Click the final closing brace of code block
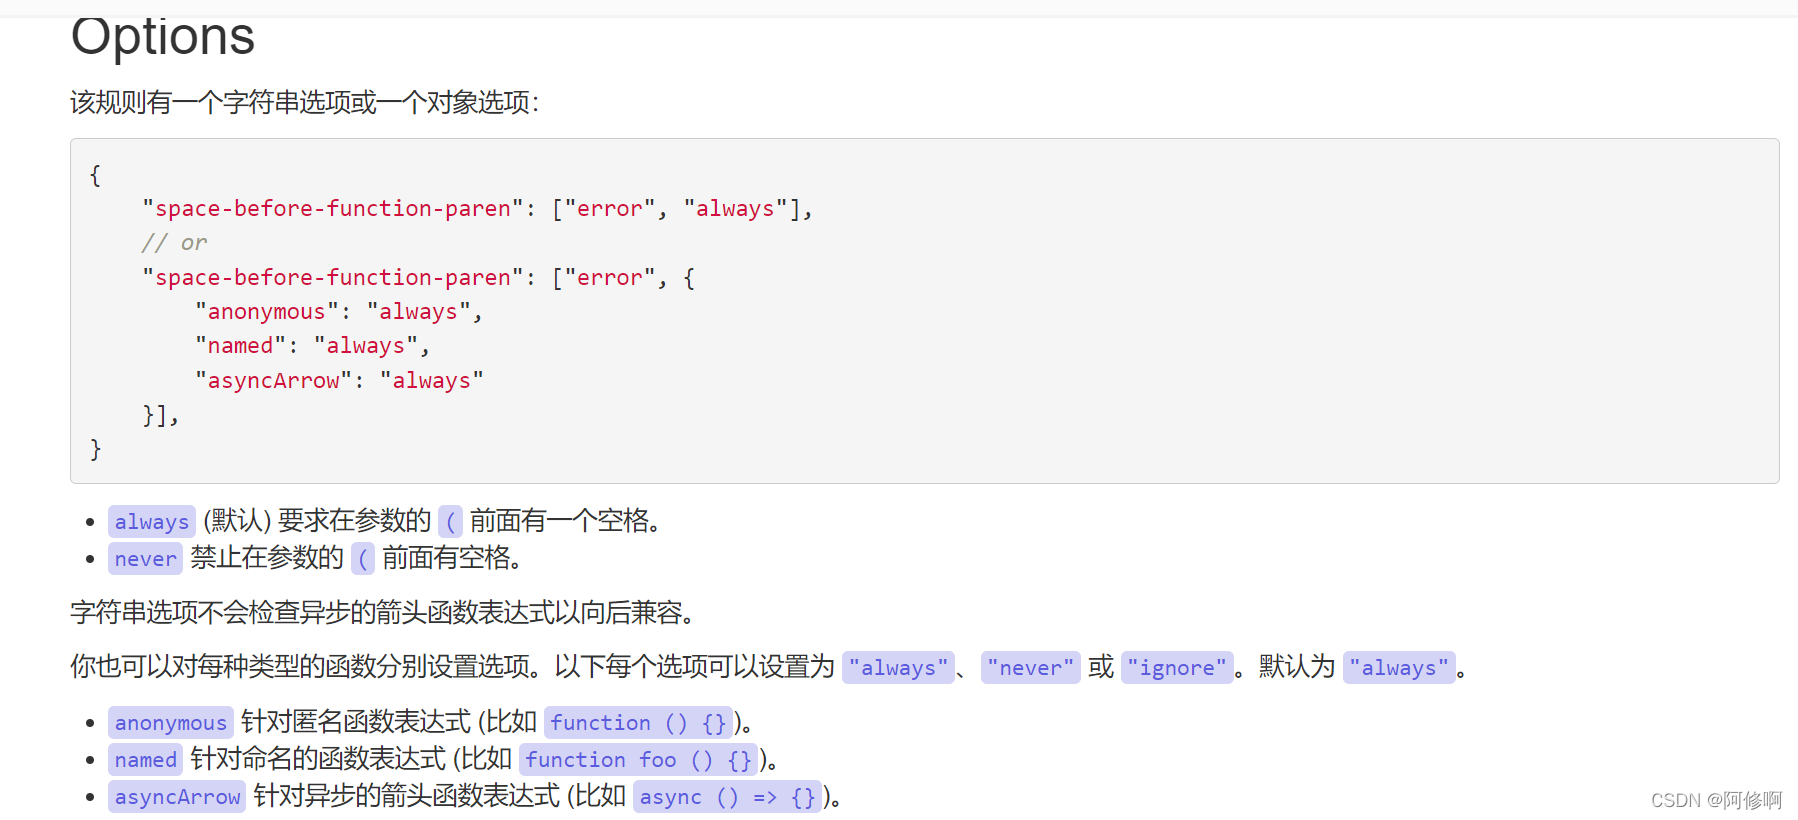 (x=95, y=449)
